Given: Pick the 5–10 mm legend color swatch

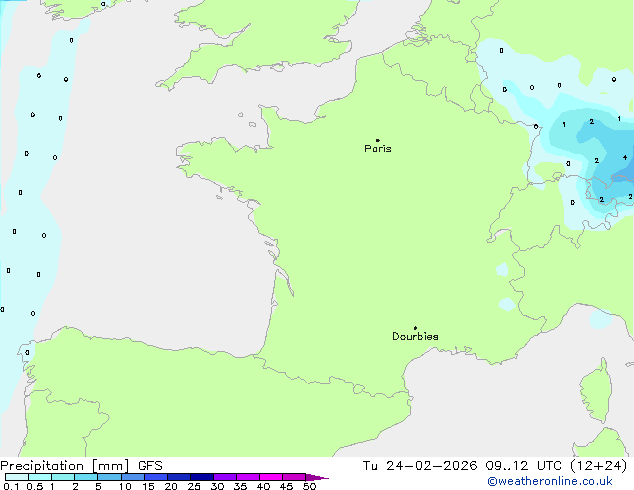Looking at the screenshot, I should [110, 477].
